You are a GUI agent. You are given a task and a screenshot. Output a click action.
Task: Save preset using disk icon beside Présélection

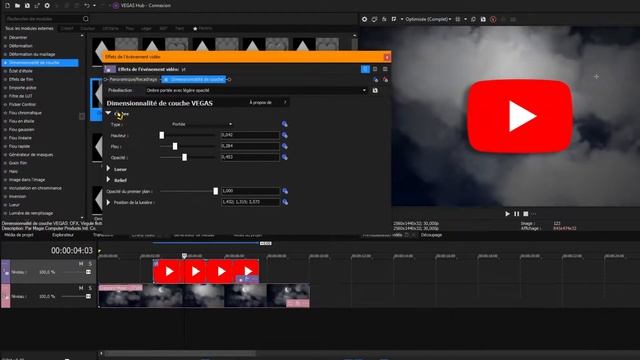tap(375, 91)
